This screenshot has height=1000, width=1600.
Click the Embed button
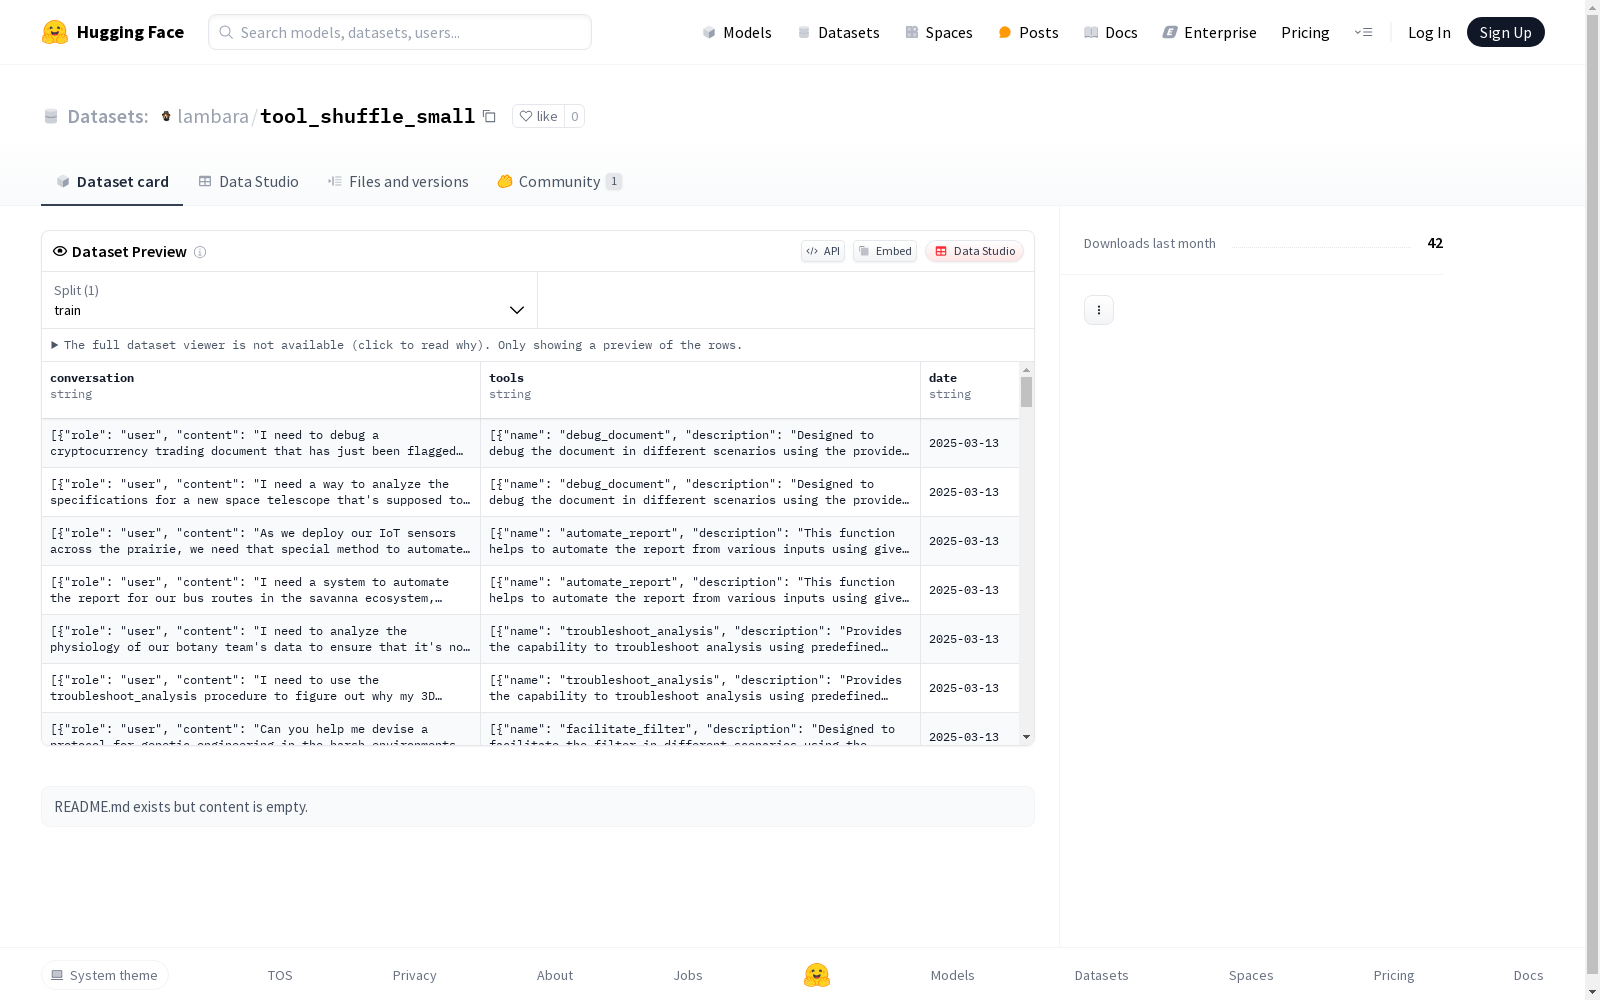(x=885, y=251)
